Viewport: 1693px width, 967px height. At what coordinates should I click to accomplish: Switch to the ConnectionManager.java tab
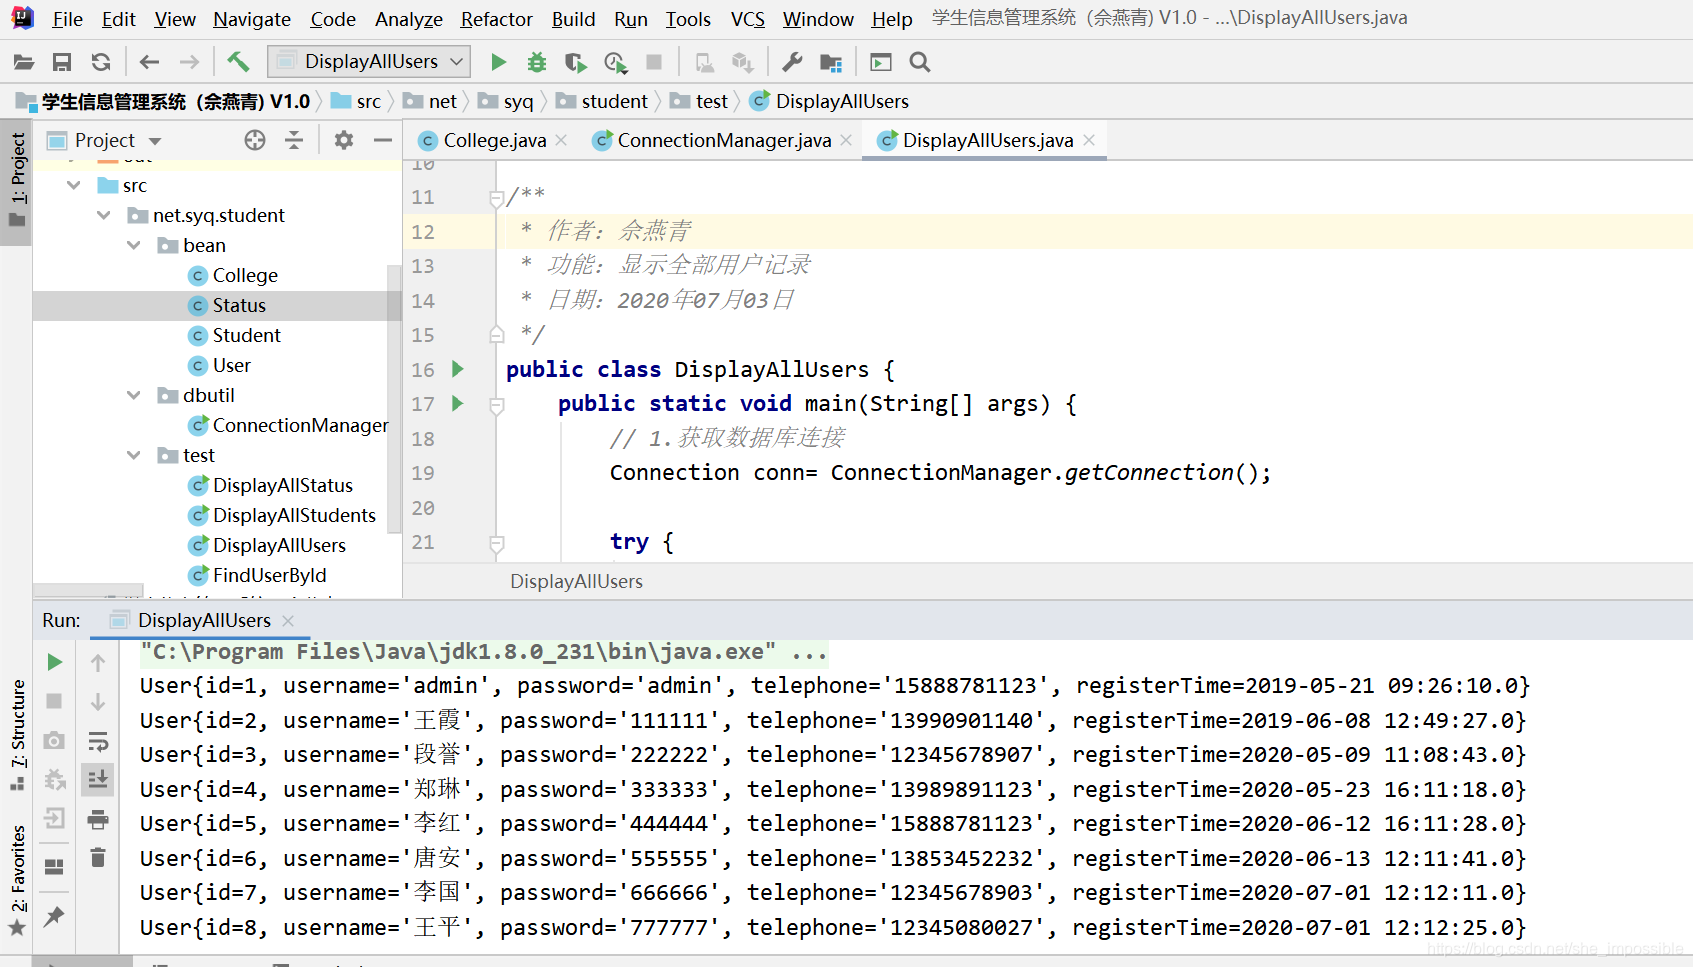click(x=723, y=141)
